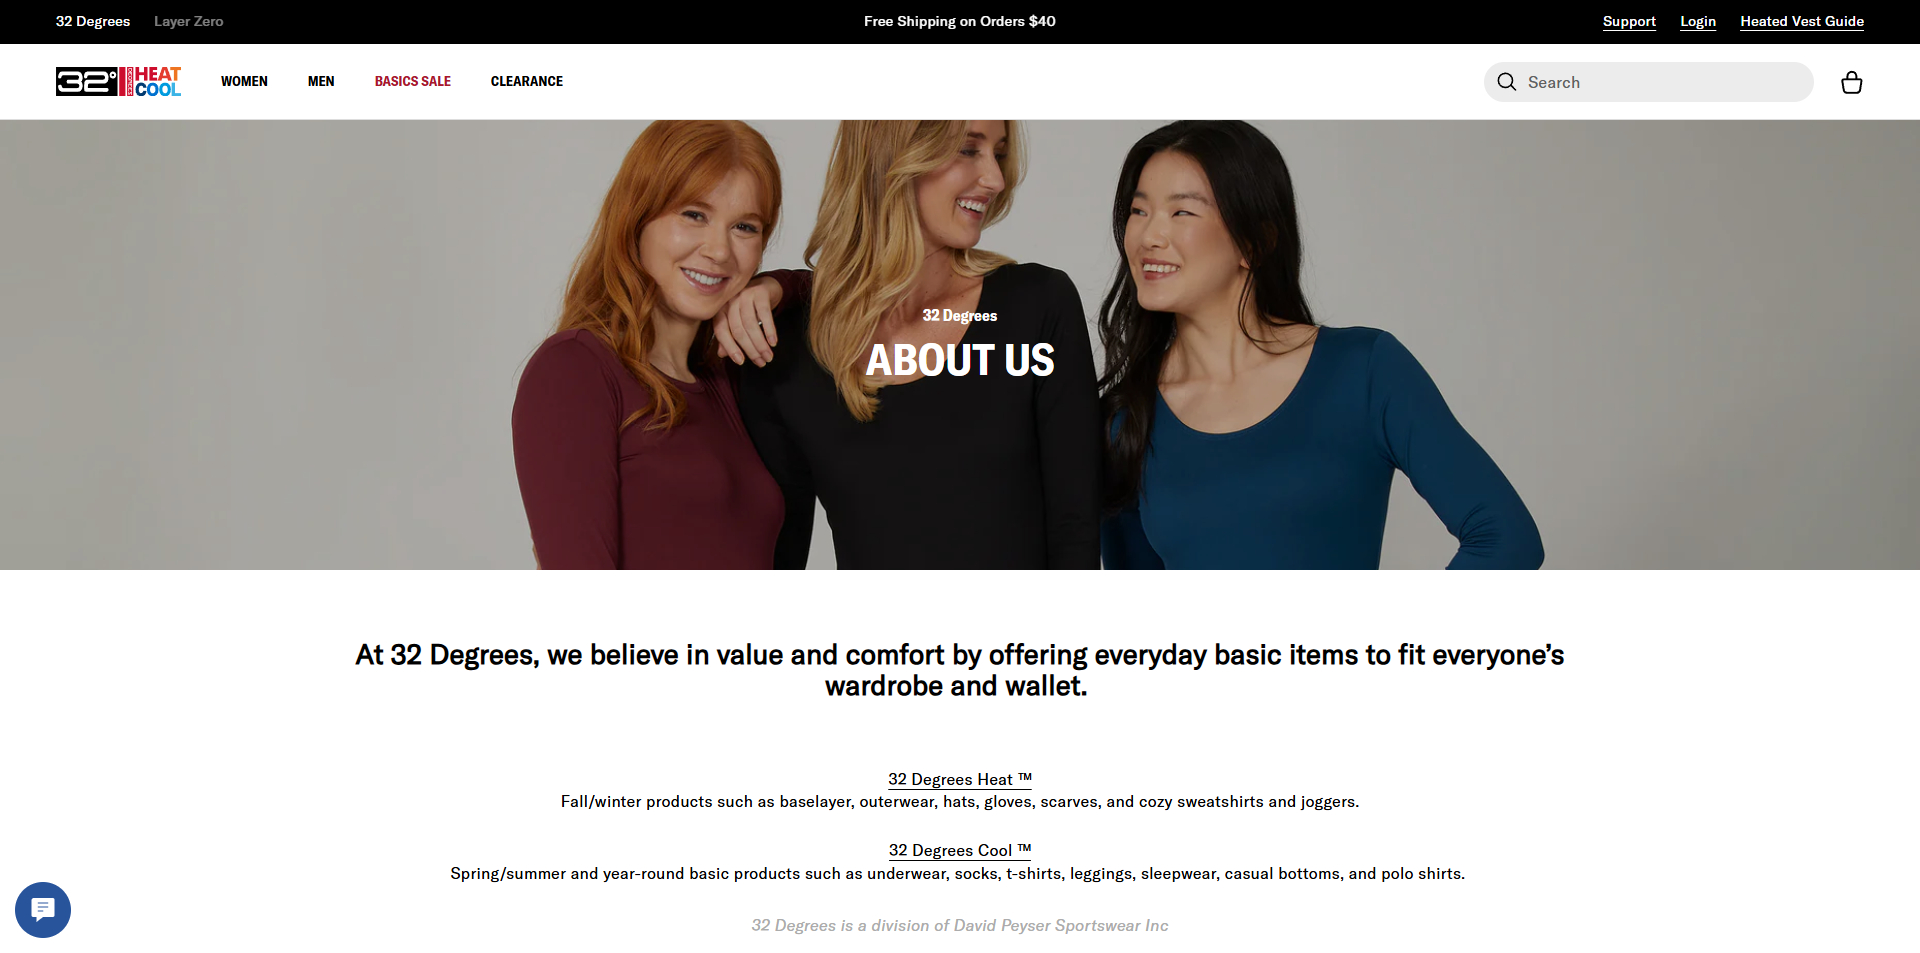Open the Support link
Viewport: 1920px width, 953px height.
coord(1629,21)
